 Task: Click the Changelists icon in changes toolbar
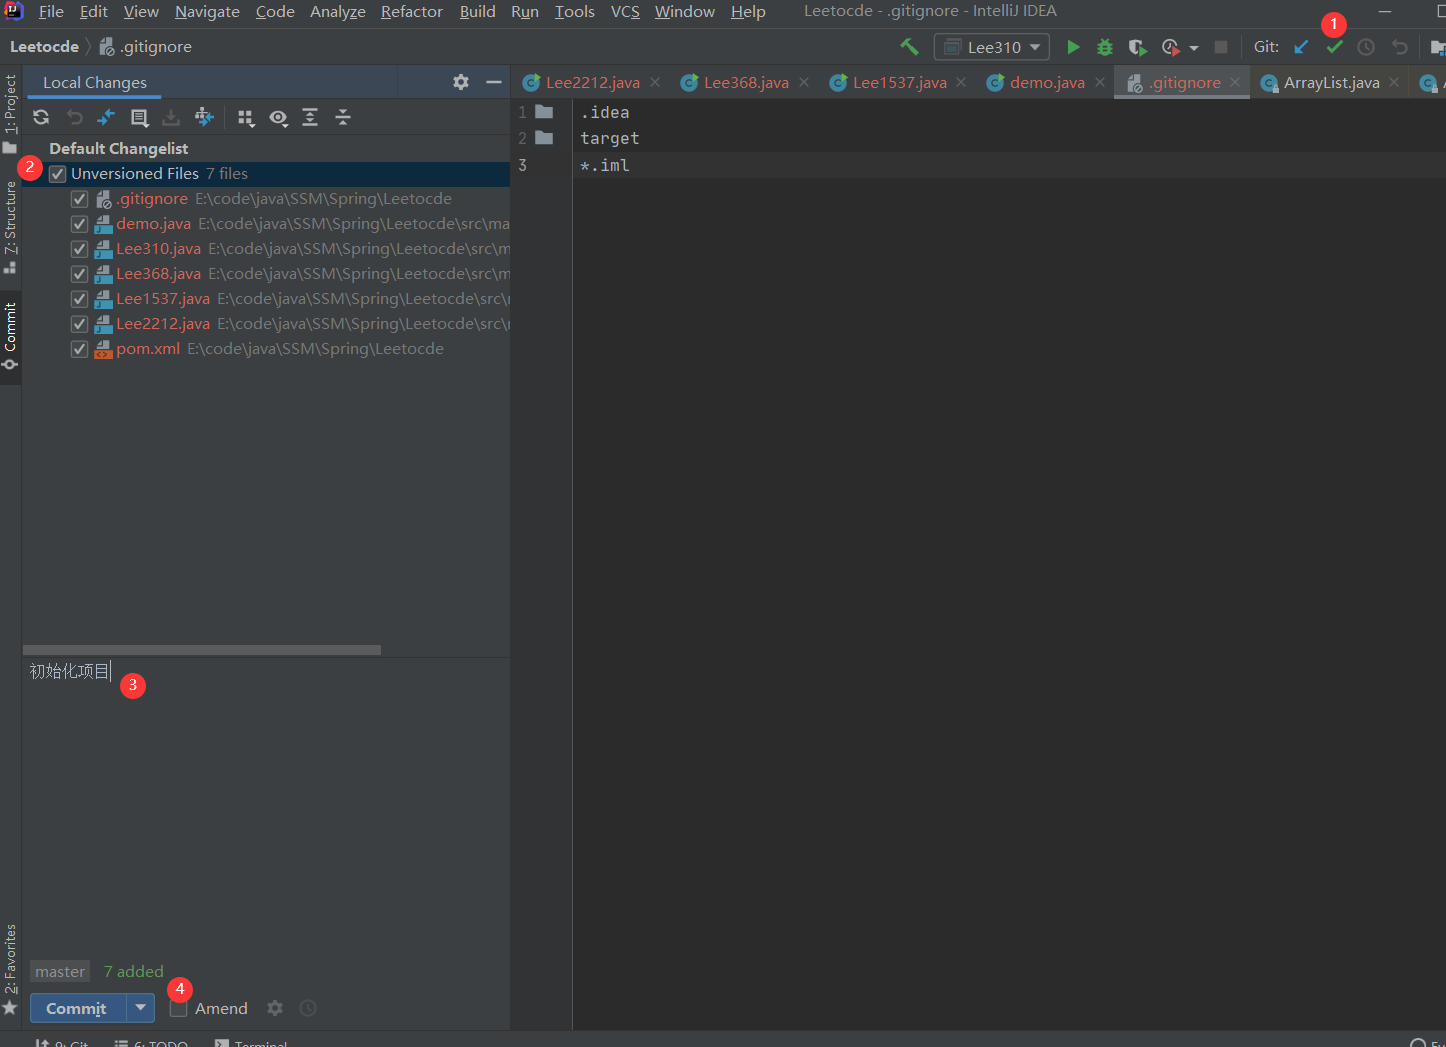pyautogui.click(x=139, y=117)
